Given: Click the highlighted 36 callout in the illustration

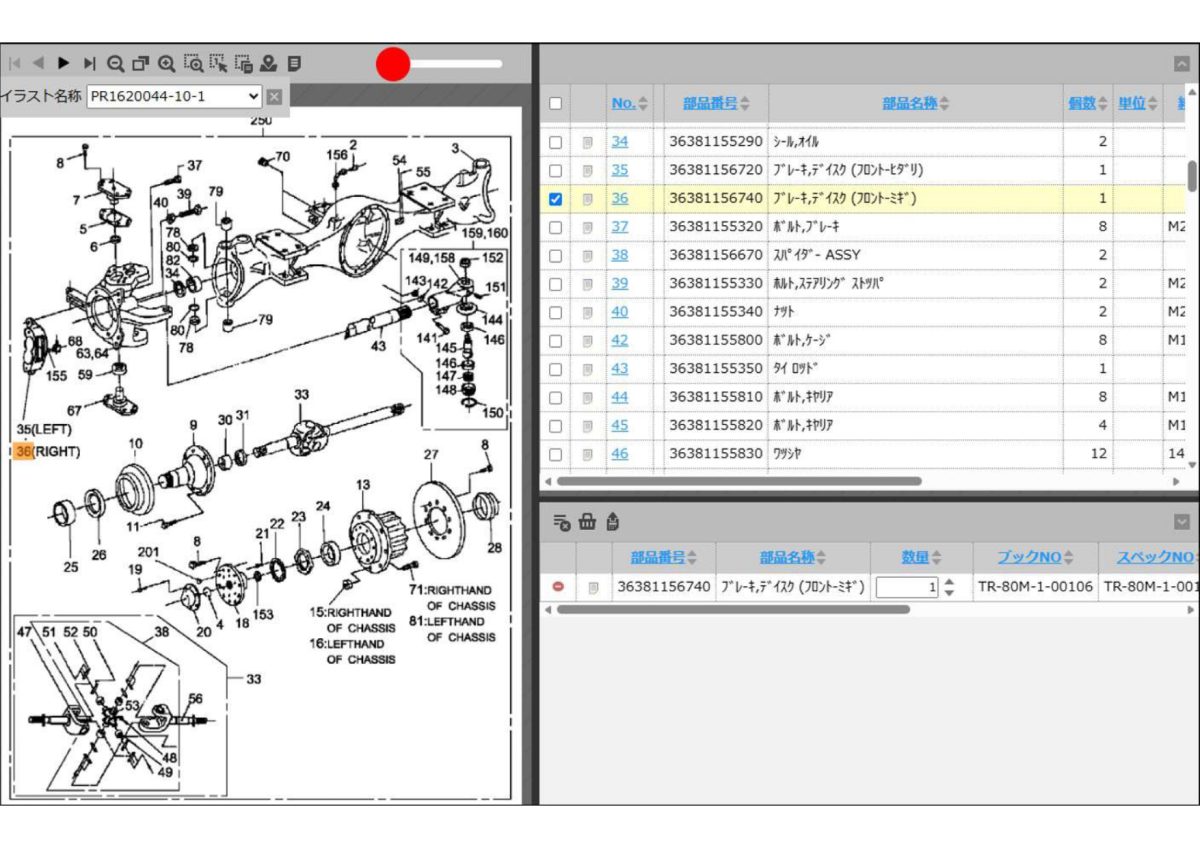Looking at the screenshot, I should [x=24, y=452].
